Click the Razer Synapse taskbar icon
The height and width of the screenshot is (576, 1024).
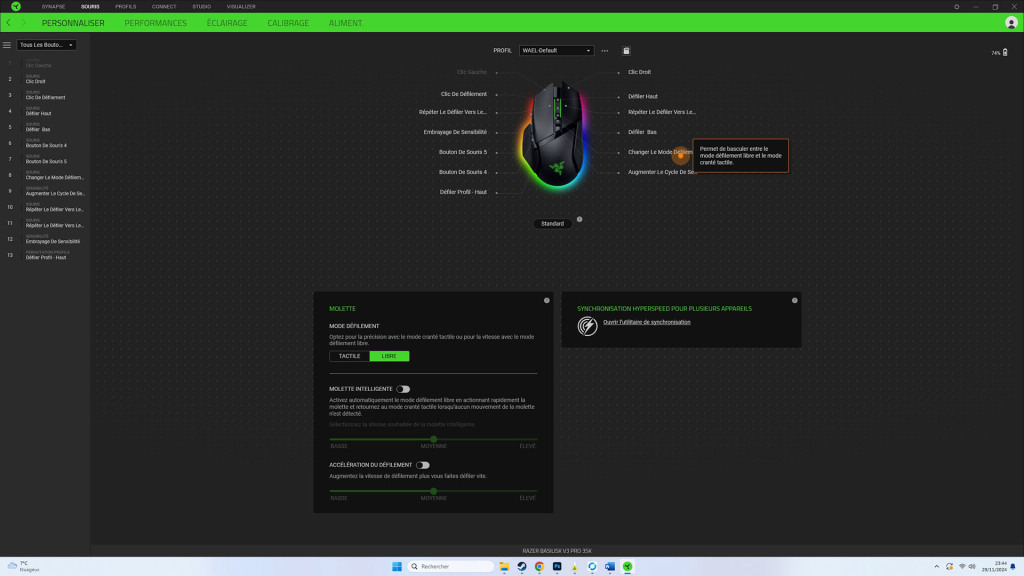click(x=628, y=566)
